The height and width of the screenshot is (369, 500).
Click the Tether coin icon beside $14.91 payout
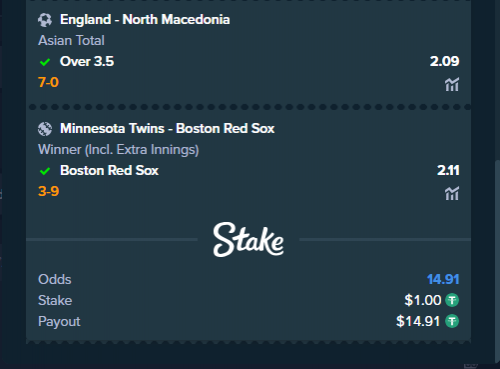(x=452, y=321)
